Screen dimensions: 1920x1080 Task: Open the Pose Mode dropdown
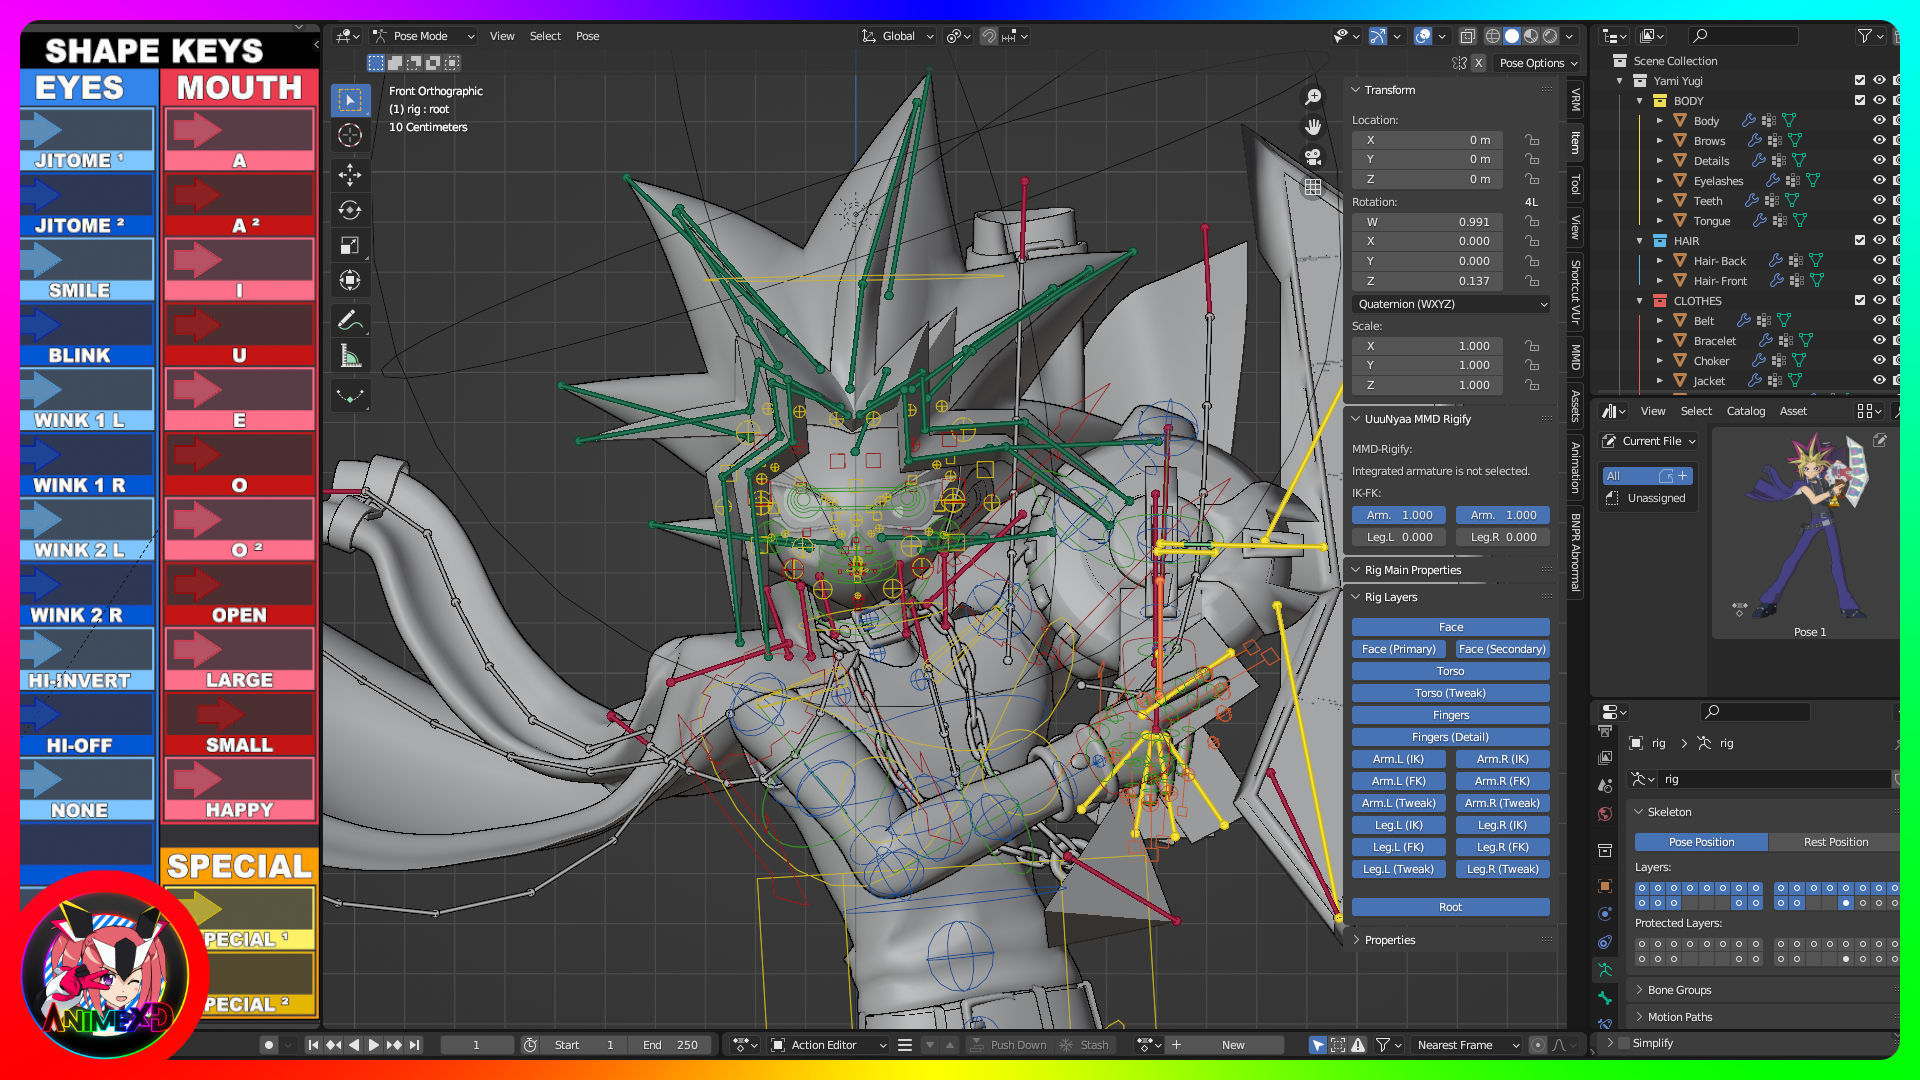click(x=424, y=36)
